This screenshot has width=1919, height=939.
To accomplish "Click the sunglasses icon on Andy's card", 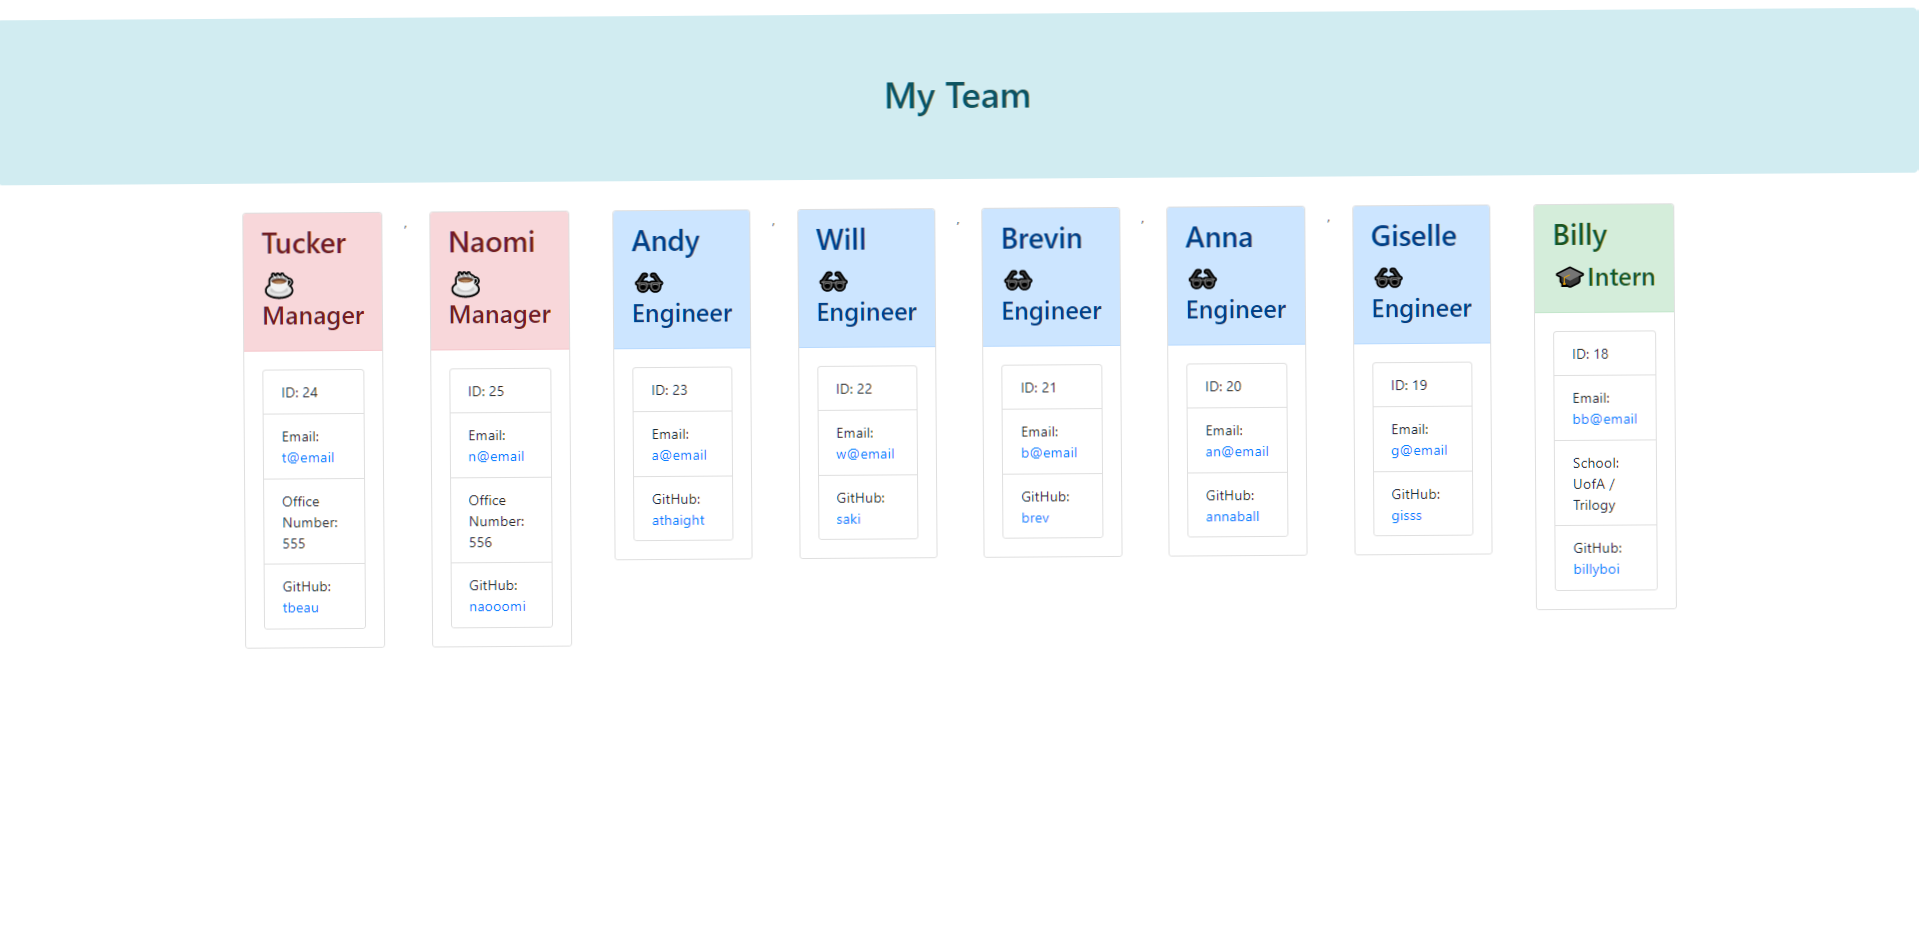I will click(648, 283).
